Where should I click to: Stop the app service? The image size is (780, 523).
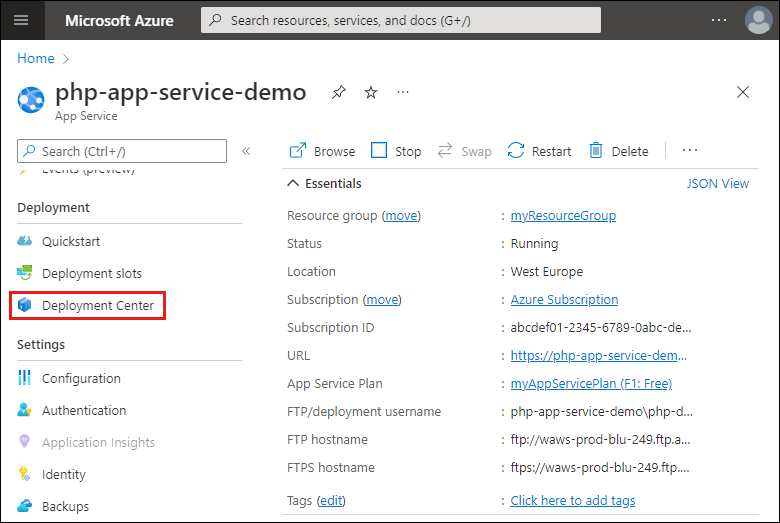pyautogui.click(x=396, y=151)
